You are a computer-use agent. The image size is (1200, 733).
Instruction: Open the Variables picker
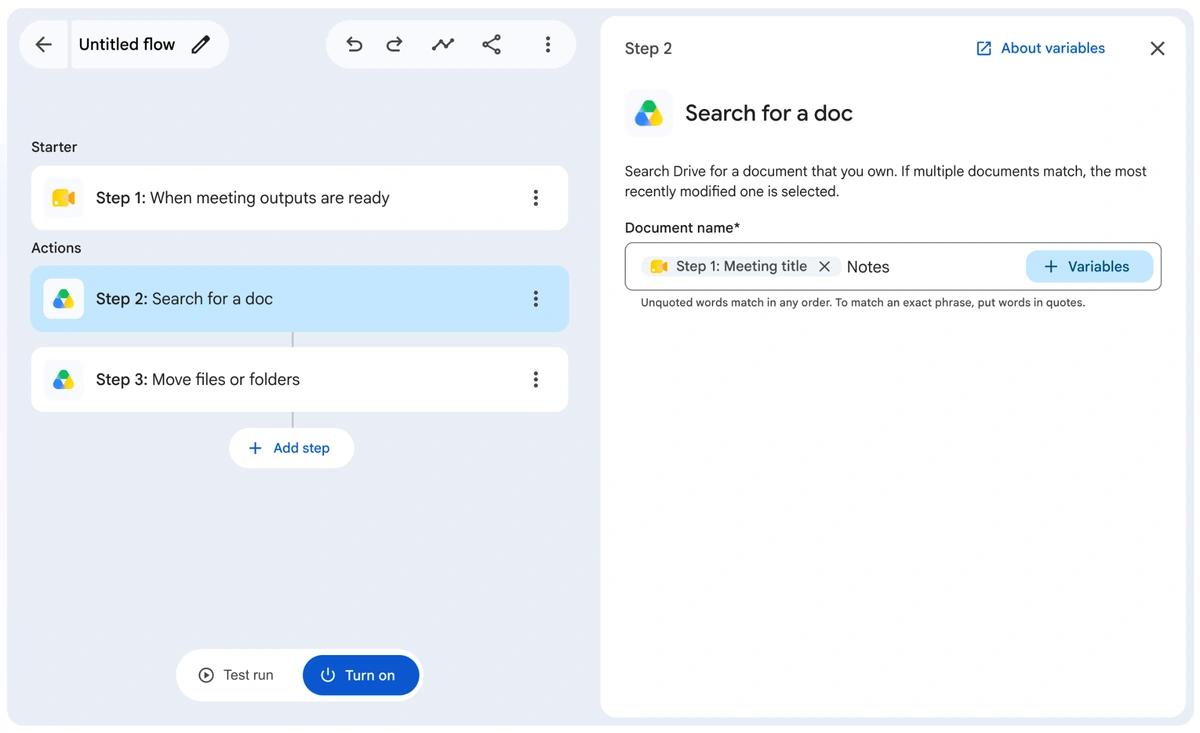1089,267
